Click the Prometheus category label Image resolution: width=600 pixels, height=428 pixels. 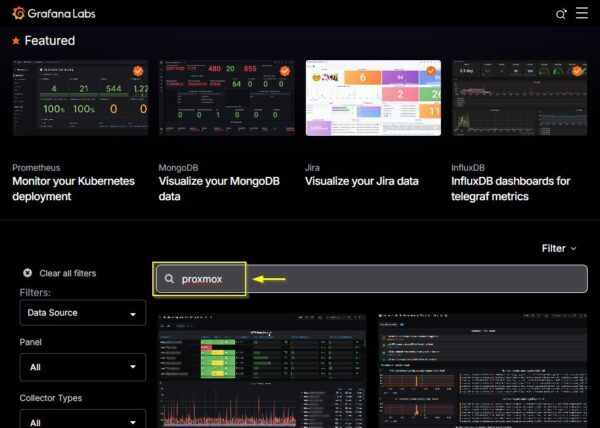pos(36,168)
